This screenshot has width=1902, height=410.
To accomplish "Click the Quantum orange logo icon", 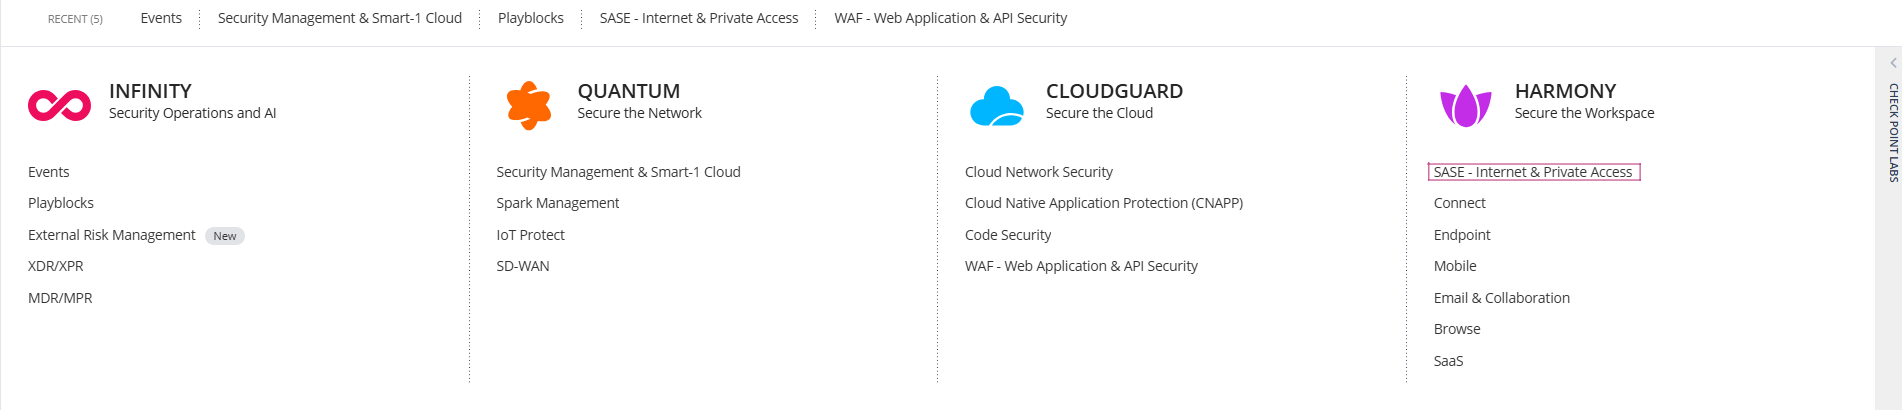I will click(x=528, y=105).
